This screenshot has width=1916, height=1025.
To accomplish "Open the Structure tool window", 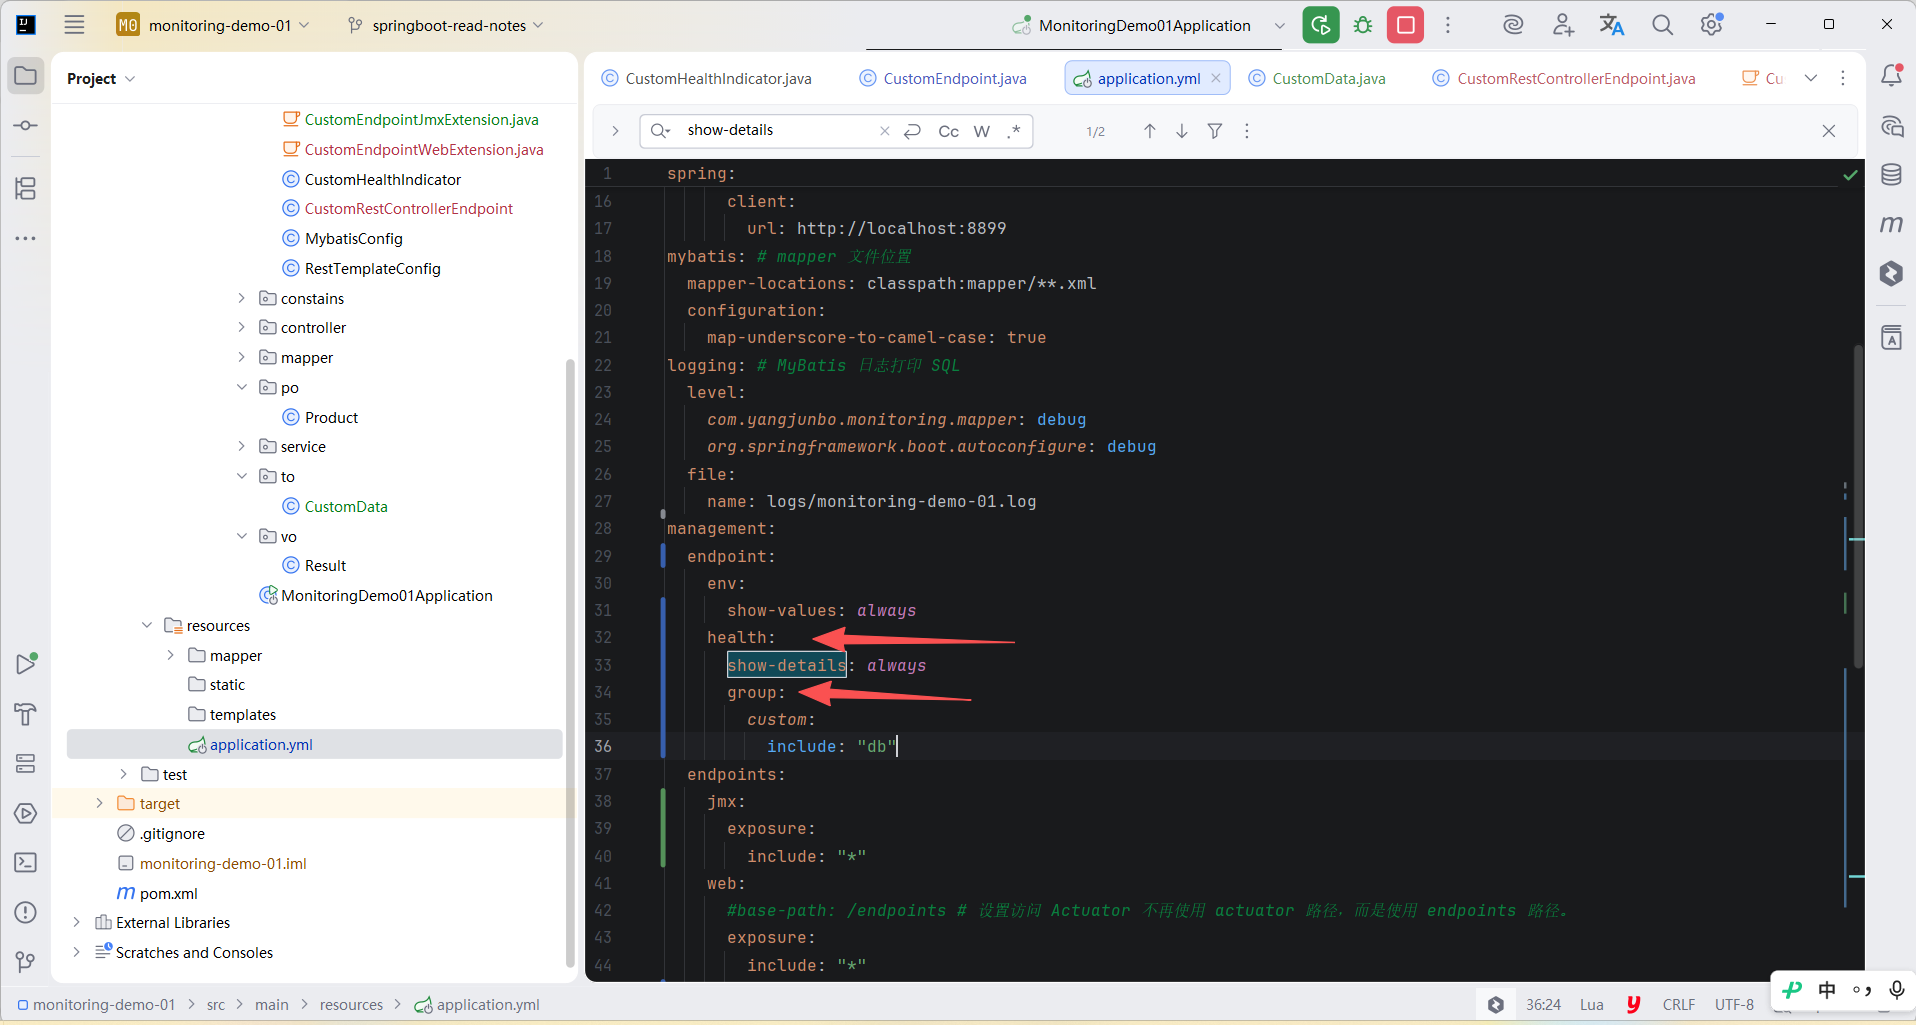I will tap(26, 188).
